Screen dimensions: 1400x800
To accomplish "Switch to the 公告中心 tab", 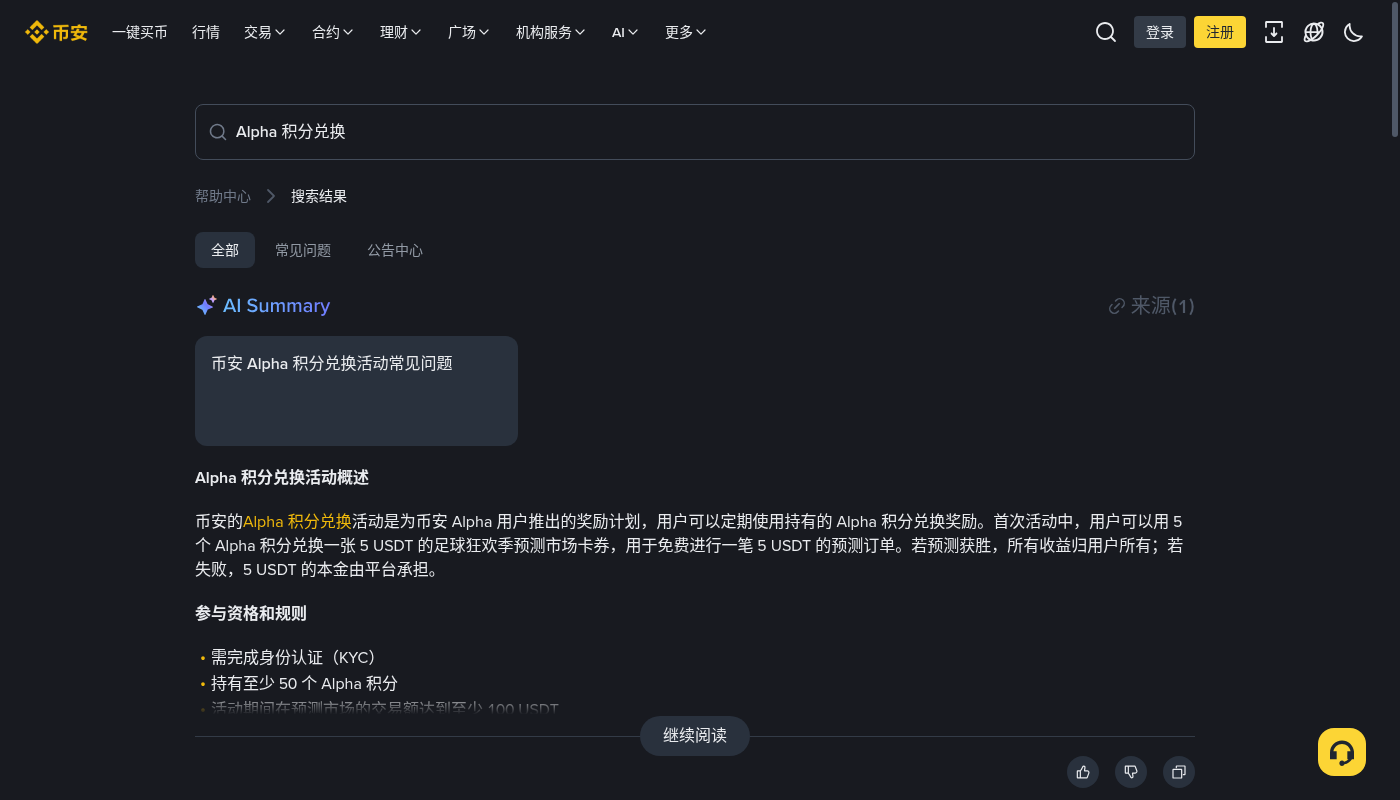I will point(395,250).
